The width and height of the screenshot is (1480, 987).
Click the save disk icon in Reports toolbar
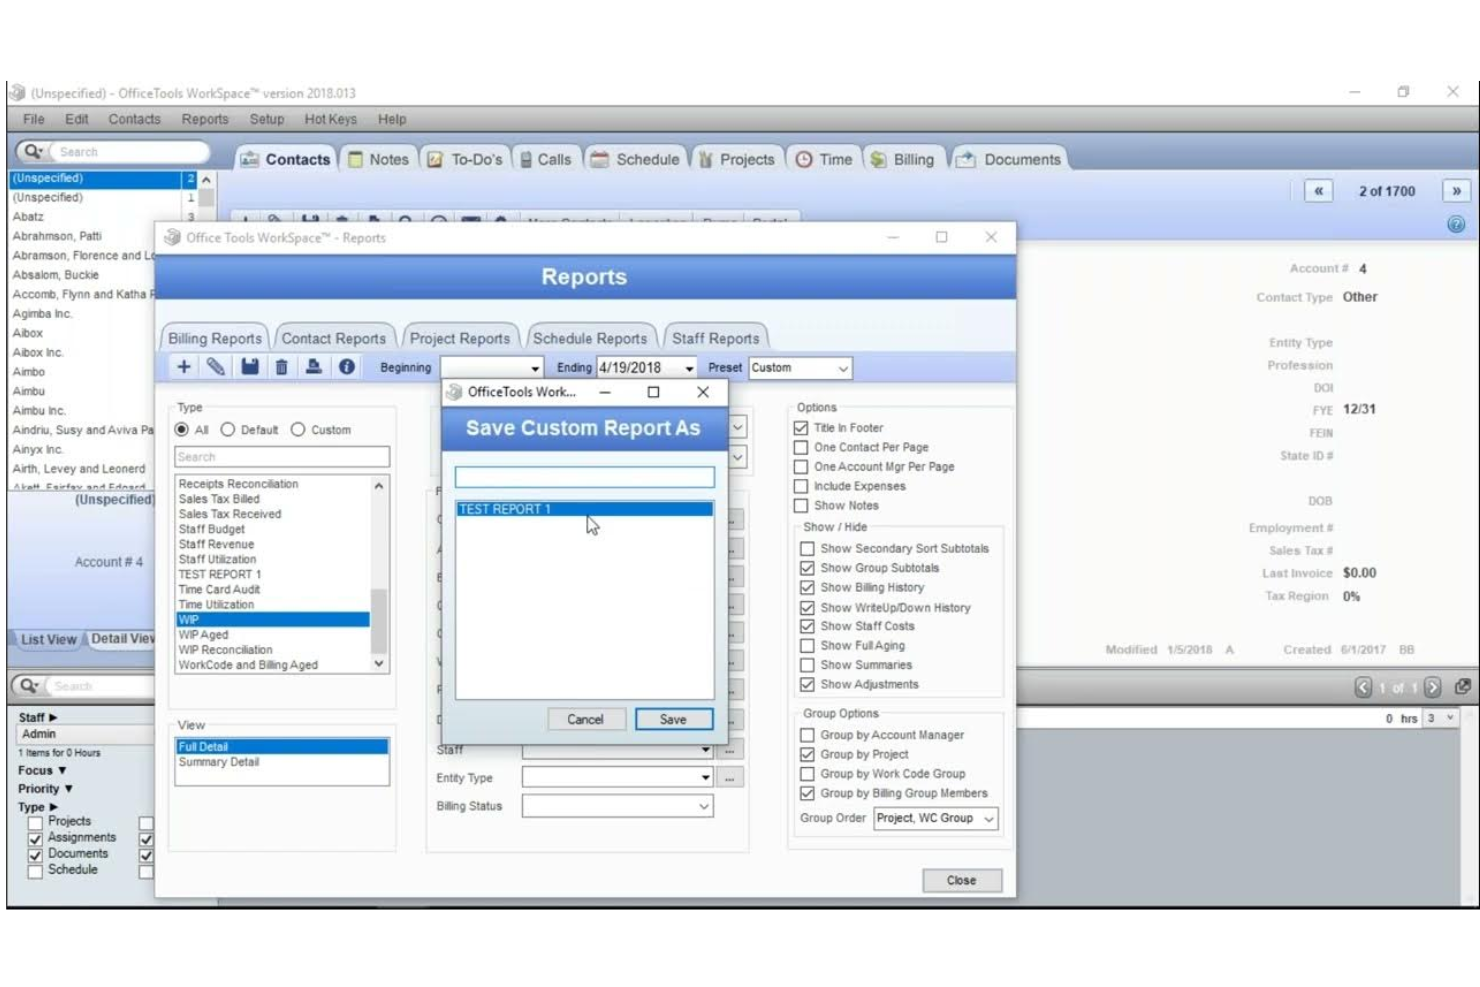pyautogui.click(x=250, y=367)
